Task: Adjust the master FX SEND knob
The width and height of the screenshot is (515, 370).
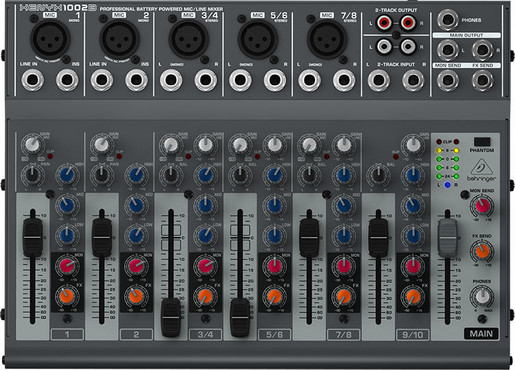Action: click(x=482, y=251)
